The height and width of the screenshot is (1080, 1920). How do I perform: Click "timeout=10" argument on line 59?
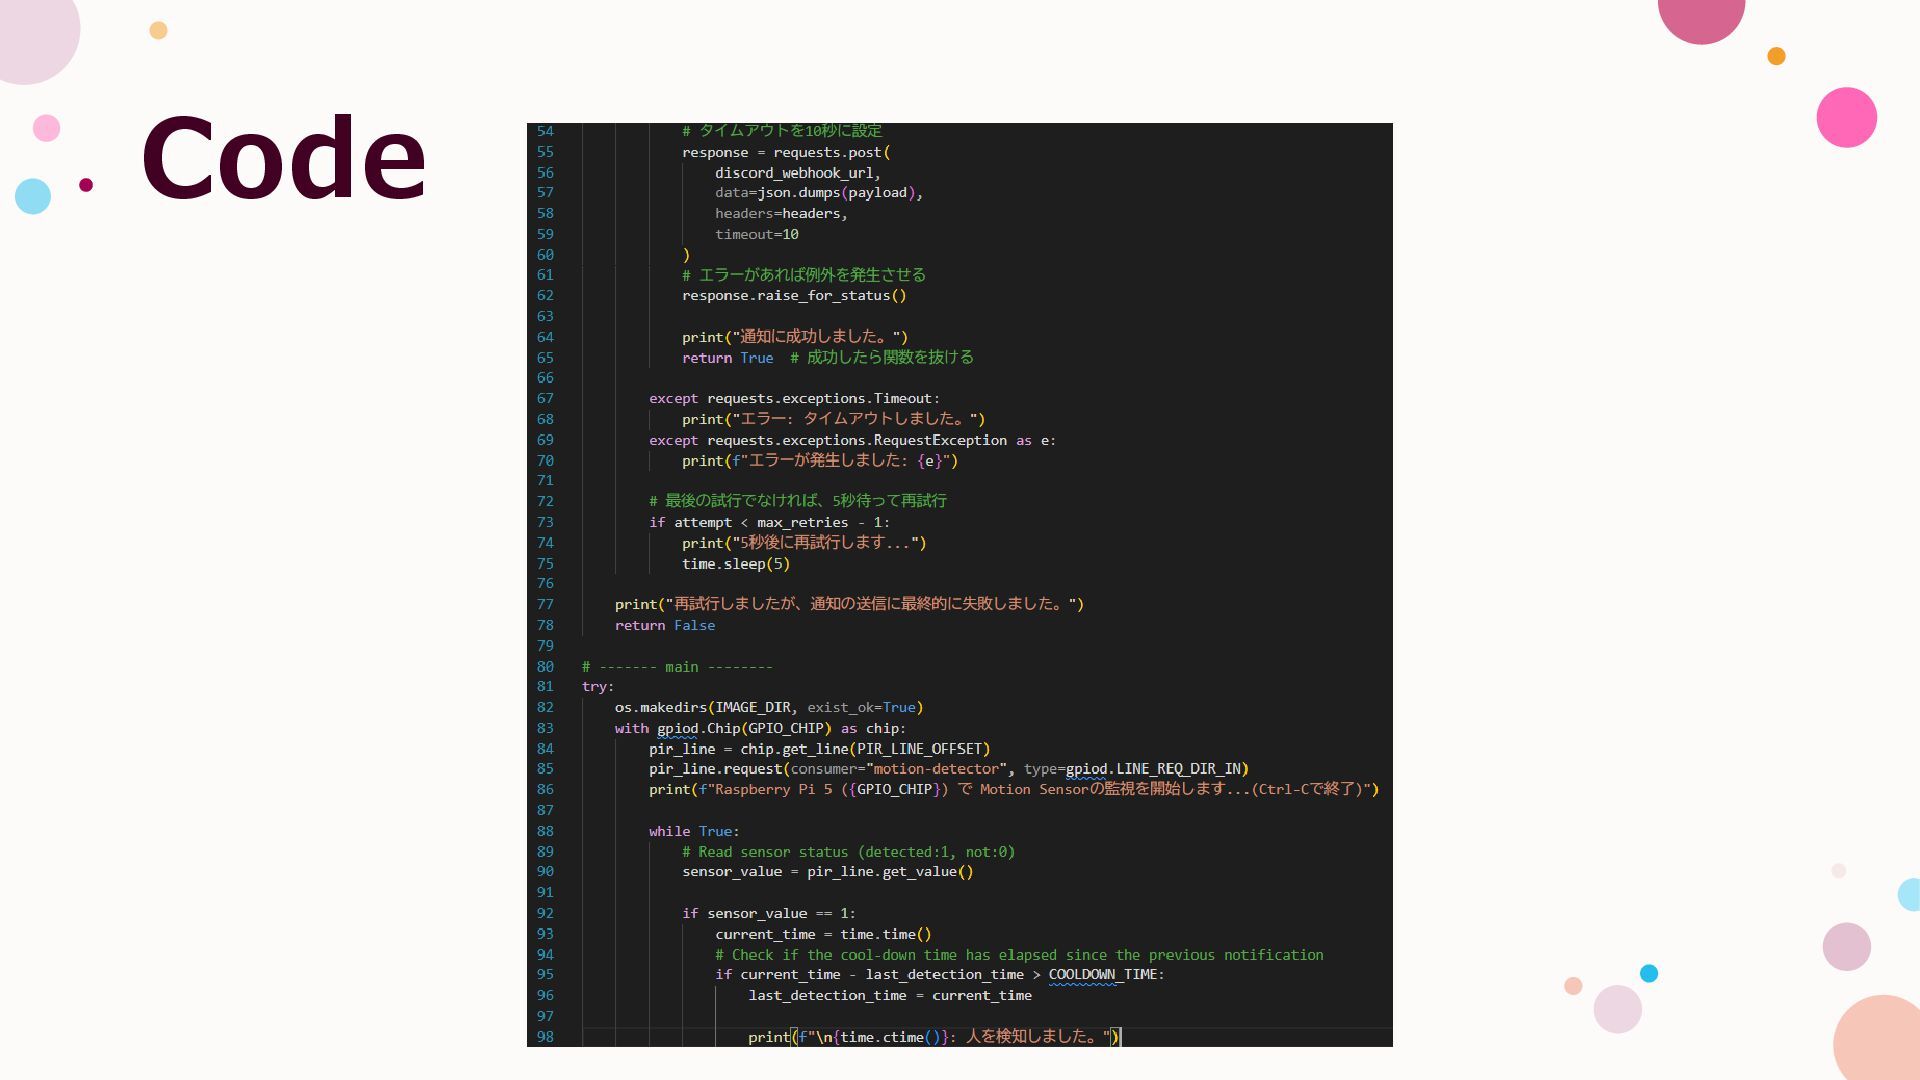pyautogui.click(x=756, y=234)
